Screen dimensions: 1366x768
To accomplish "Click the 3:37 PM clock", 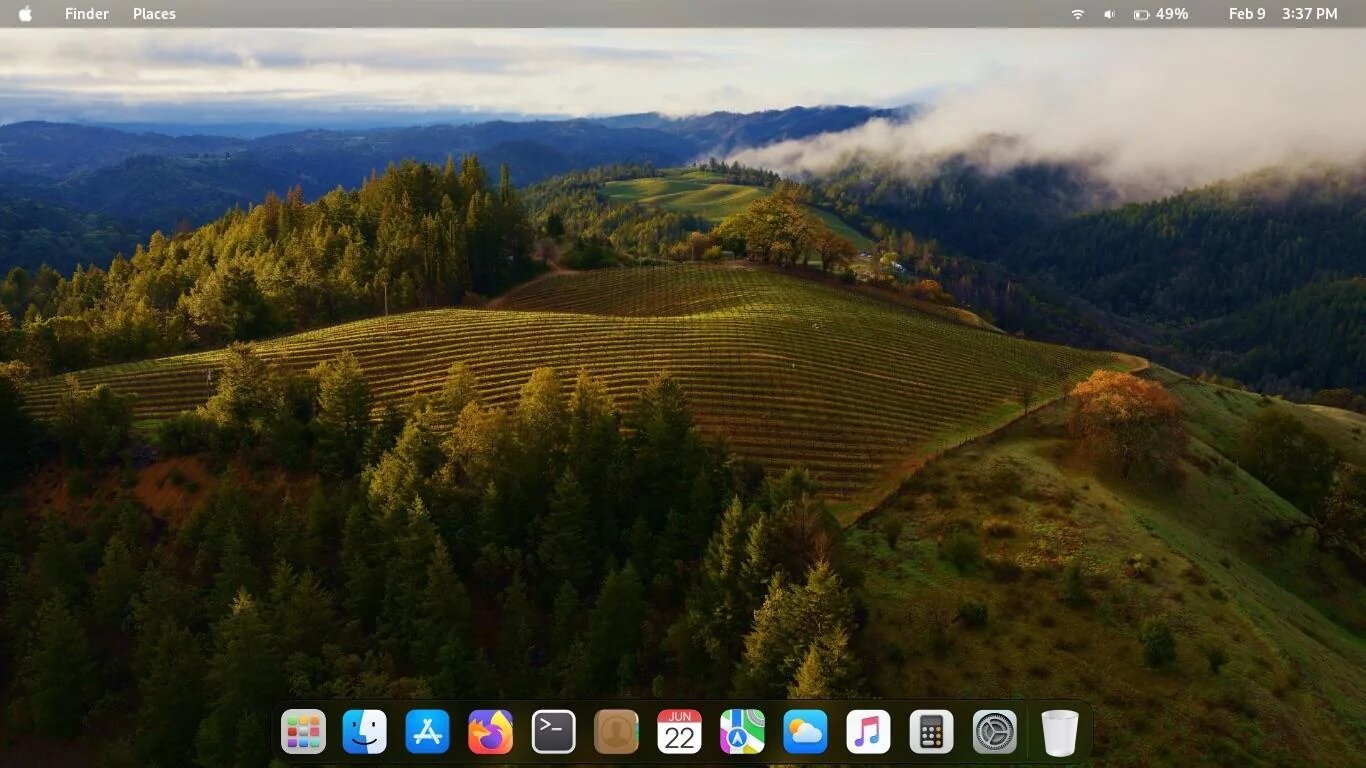I will (1310, 14).
